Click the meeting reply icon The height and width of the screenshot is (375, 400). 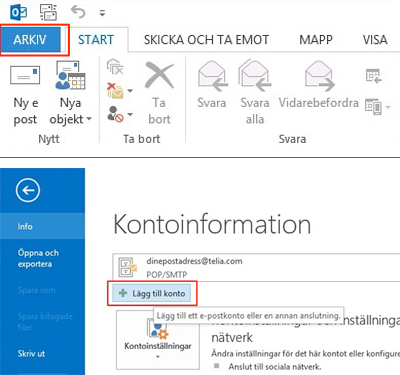pos(373,76)
